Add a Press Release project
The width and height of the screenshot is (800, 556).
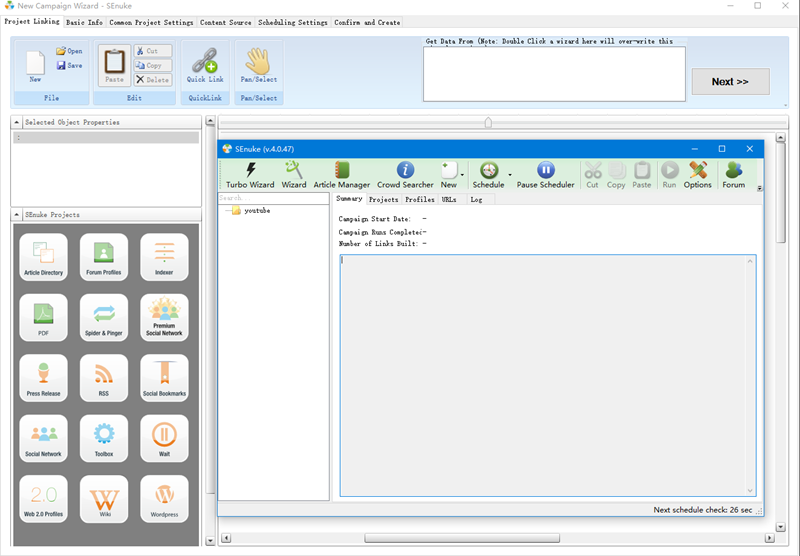click(43, 378)
